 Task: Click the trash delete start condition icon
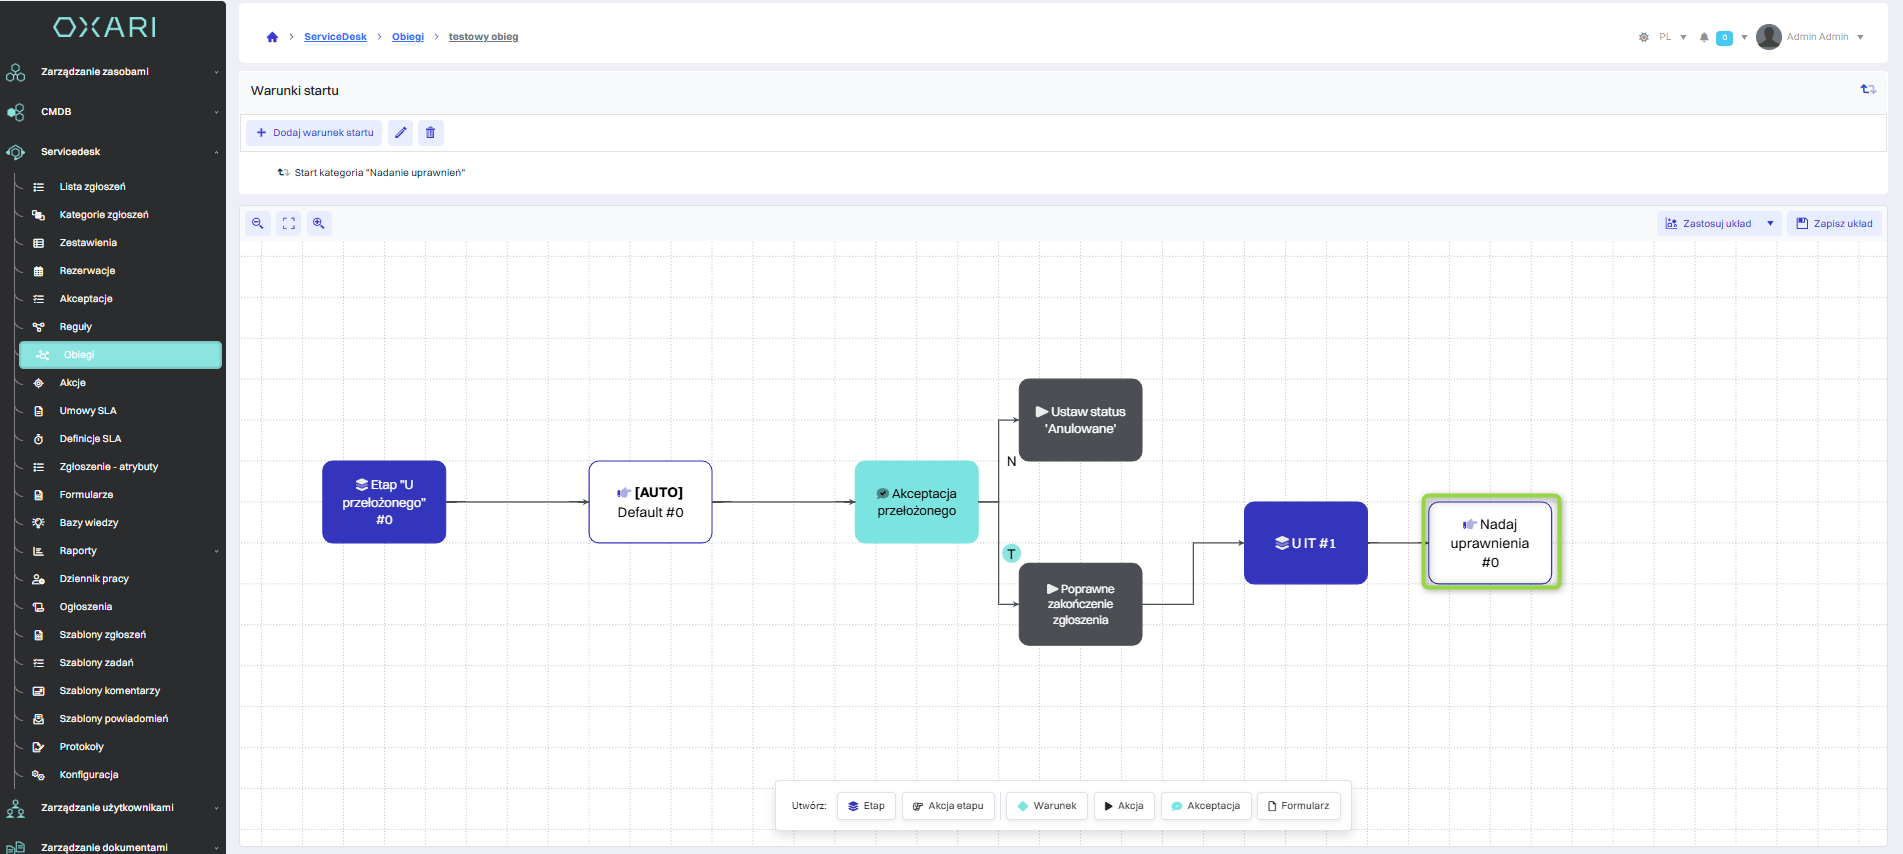[x=431, y=132]
